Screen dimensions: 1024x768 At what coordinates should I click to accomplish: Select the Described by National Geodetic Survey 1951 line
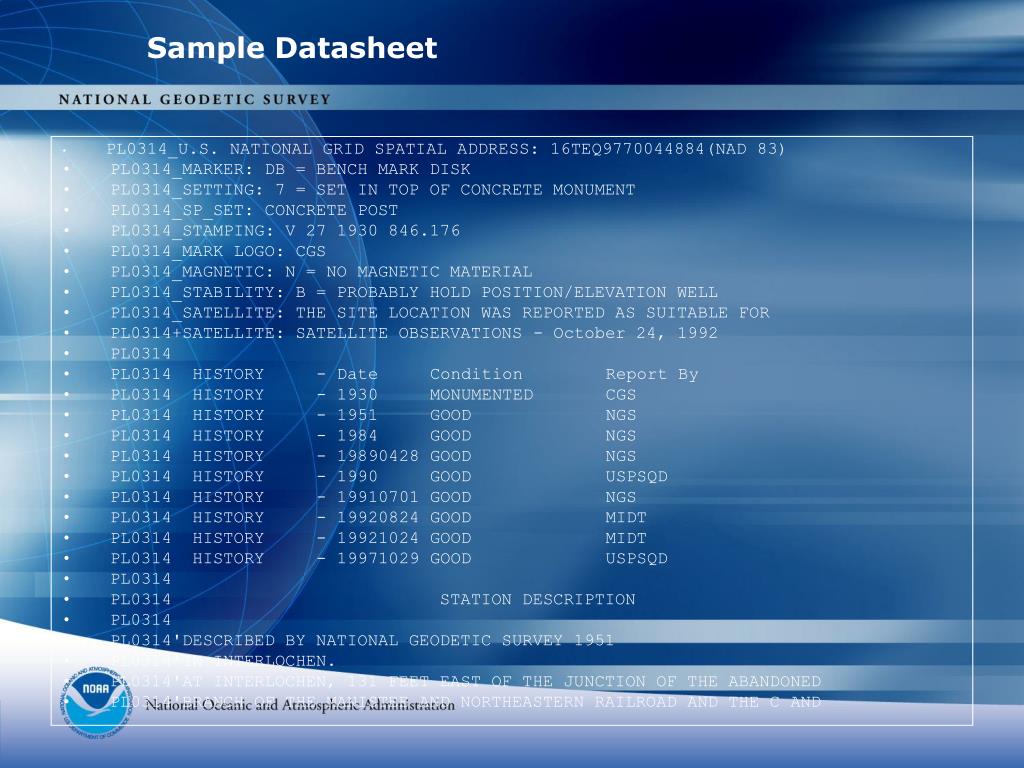(x=362, y=641)
